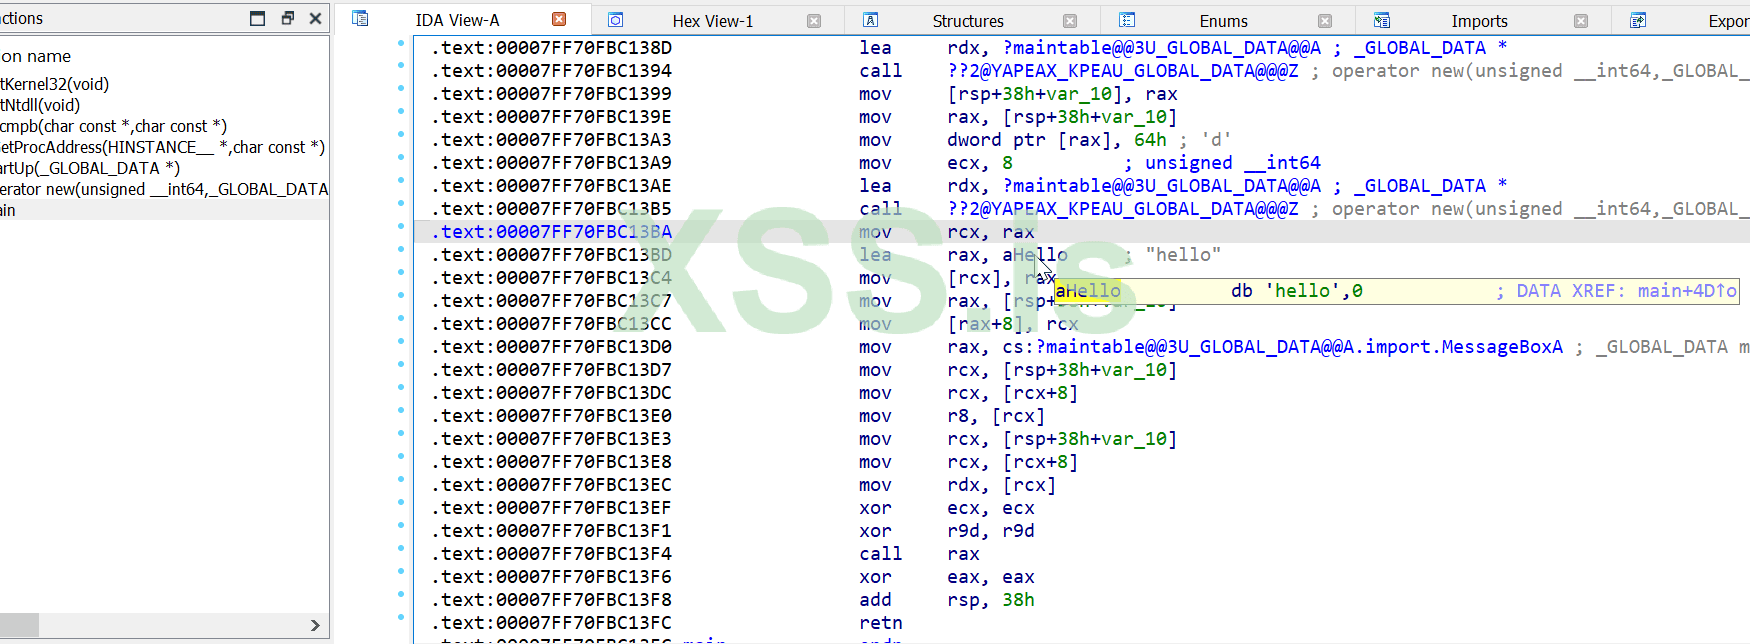
Task: Close the Structures tab
Action: [x=1070, y=20]
